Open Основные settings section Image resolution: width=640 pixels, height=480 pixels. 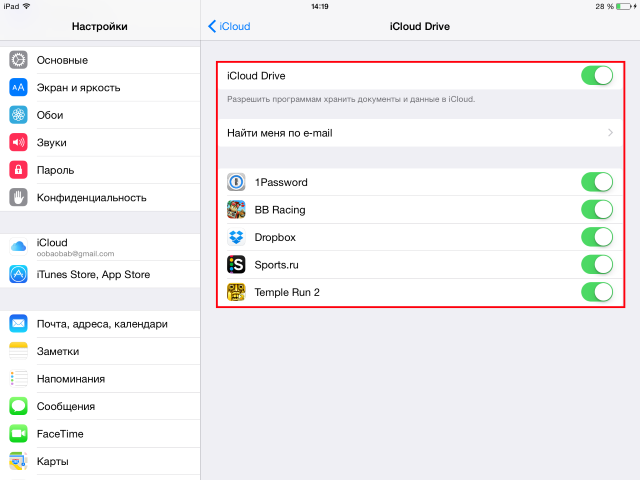coord(100,60)
